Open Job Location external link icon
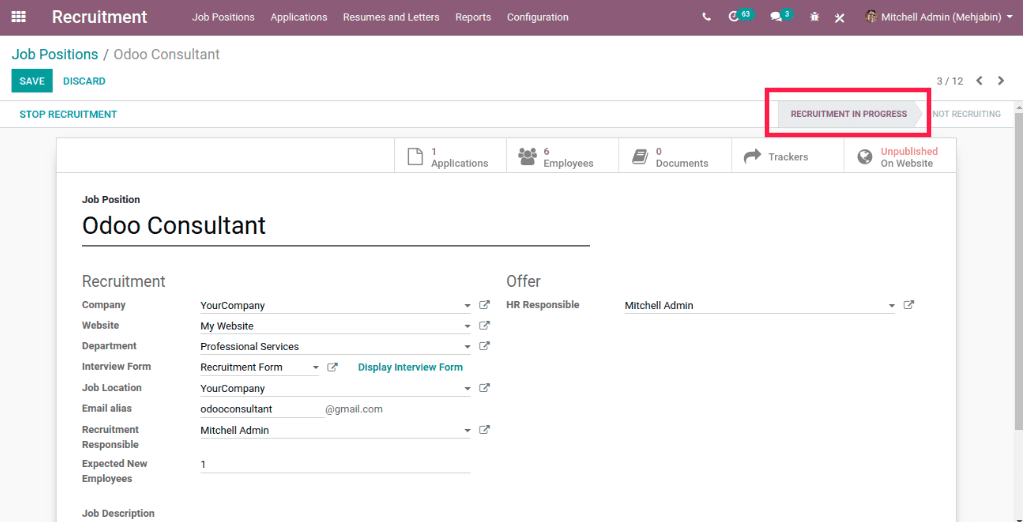This screenshot has height=522, width=1023. (x=484, y=388)
